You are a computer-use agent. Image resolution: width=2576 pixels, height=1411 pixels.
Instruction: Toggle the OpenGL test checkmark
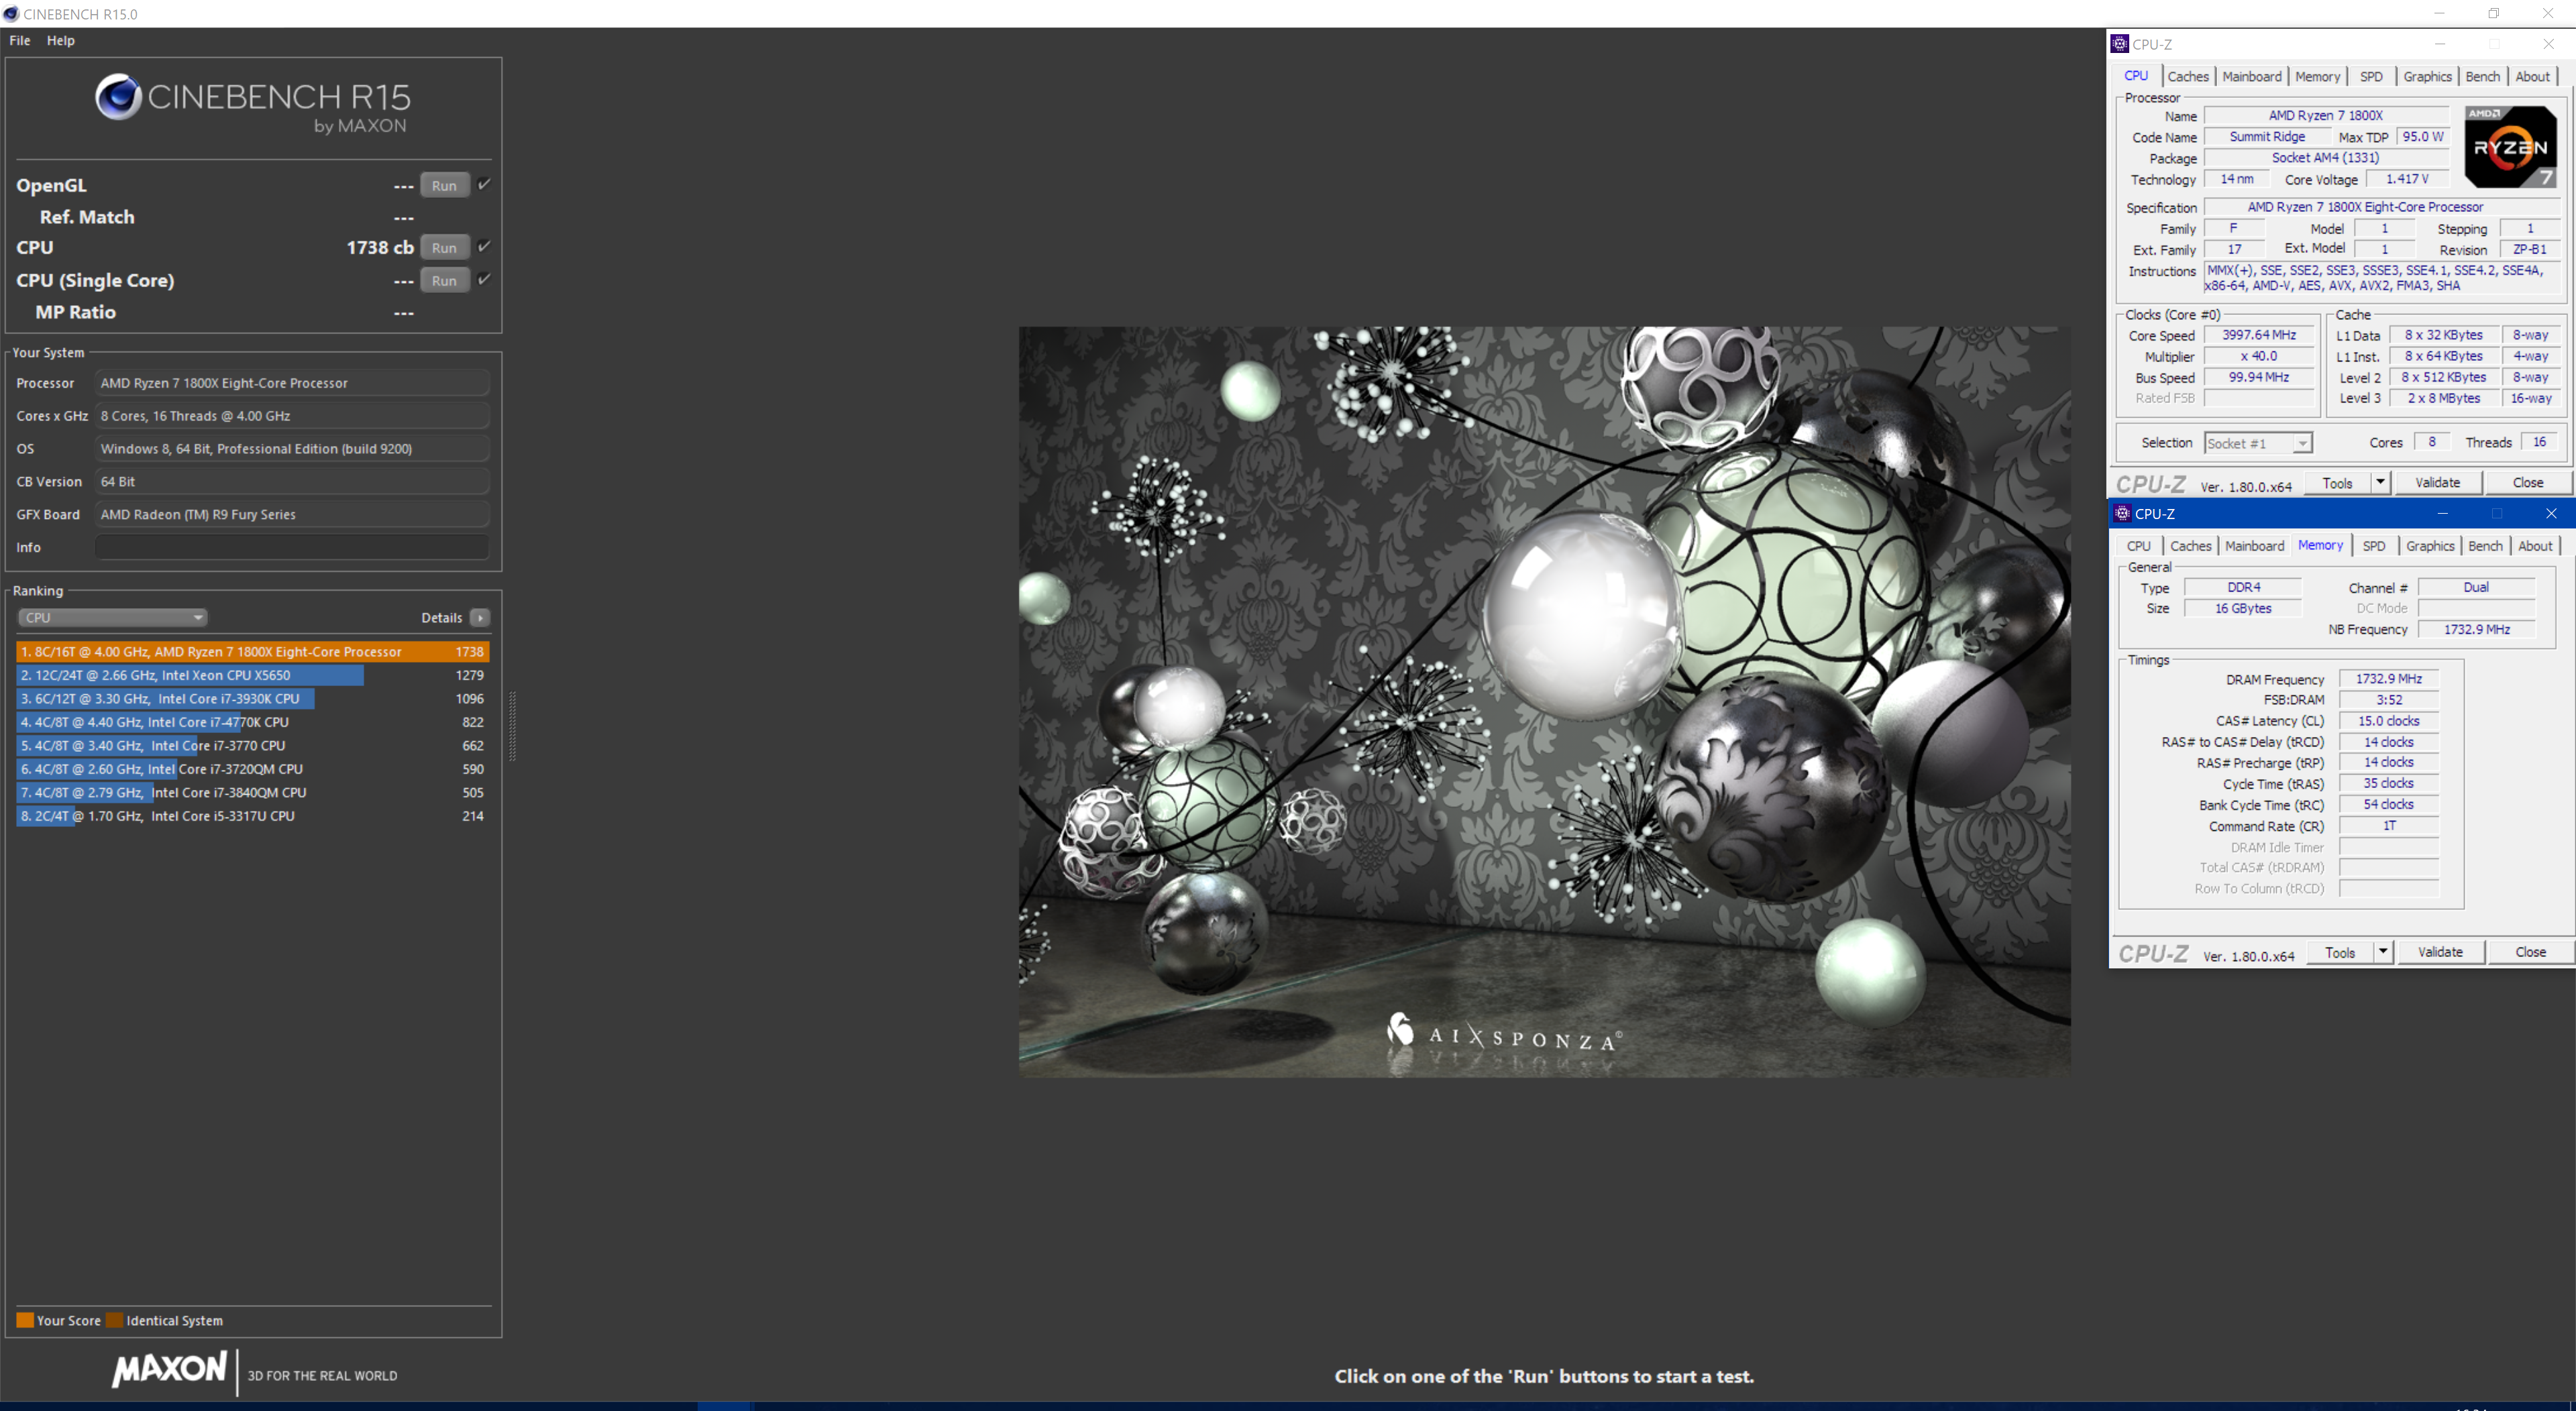click(x=484, y=184)
